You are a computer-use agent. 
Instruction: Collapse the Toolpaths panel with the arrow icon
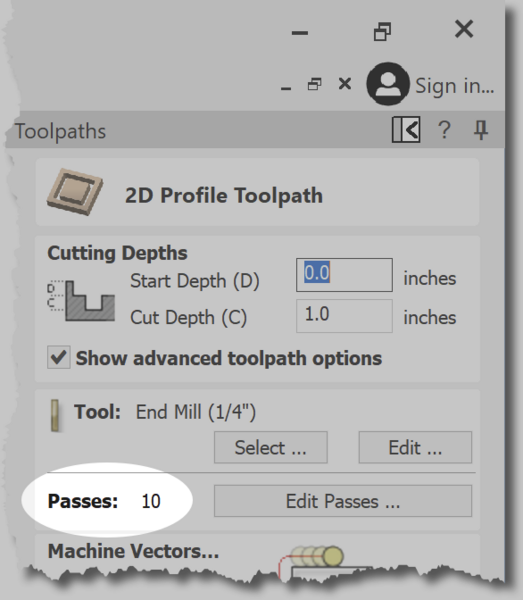point(406,130)
